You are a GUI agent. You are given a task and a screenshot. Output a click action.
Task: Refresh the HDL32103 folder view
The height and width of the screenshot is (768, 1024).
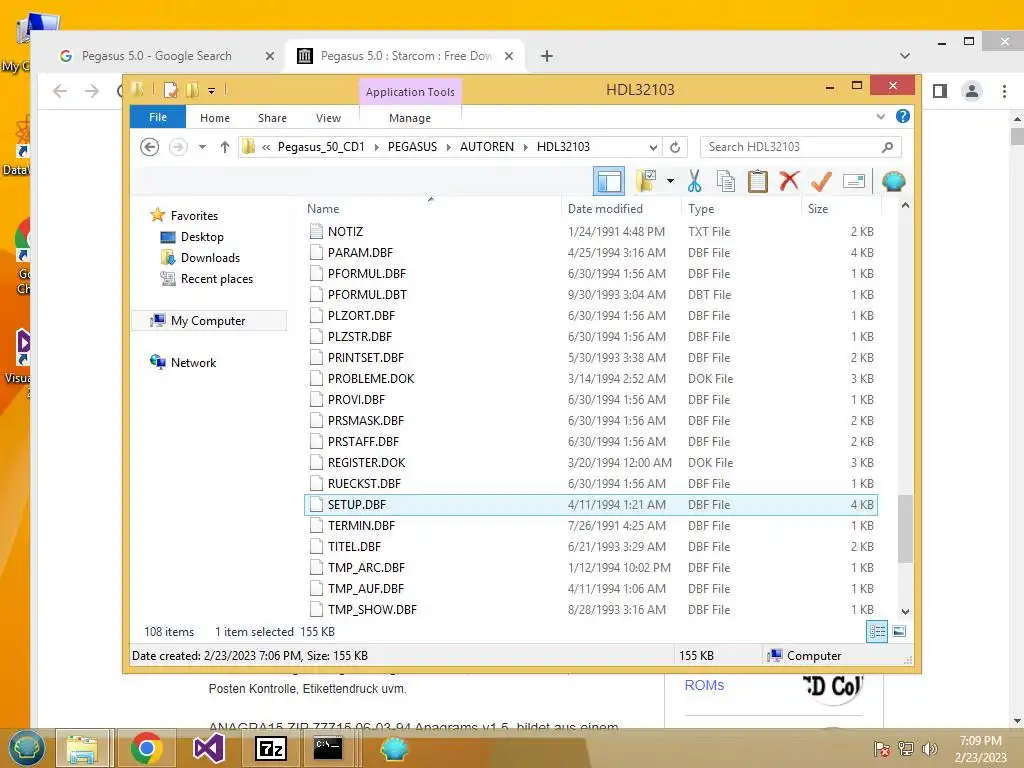point(675,147)
